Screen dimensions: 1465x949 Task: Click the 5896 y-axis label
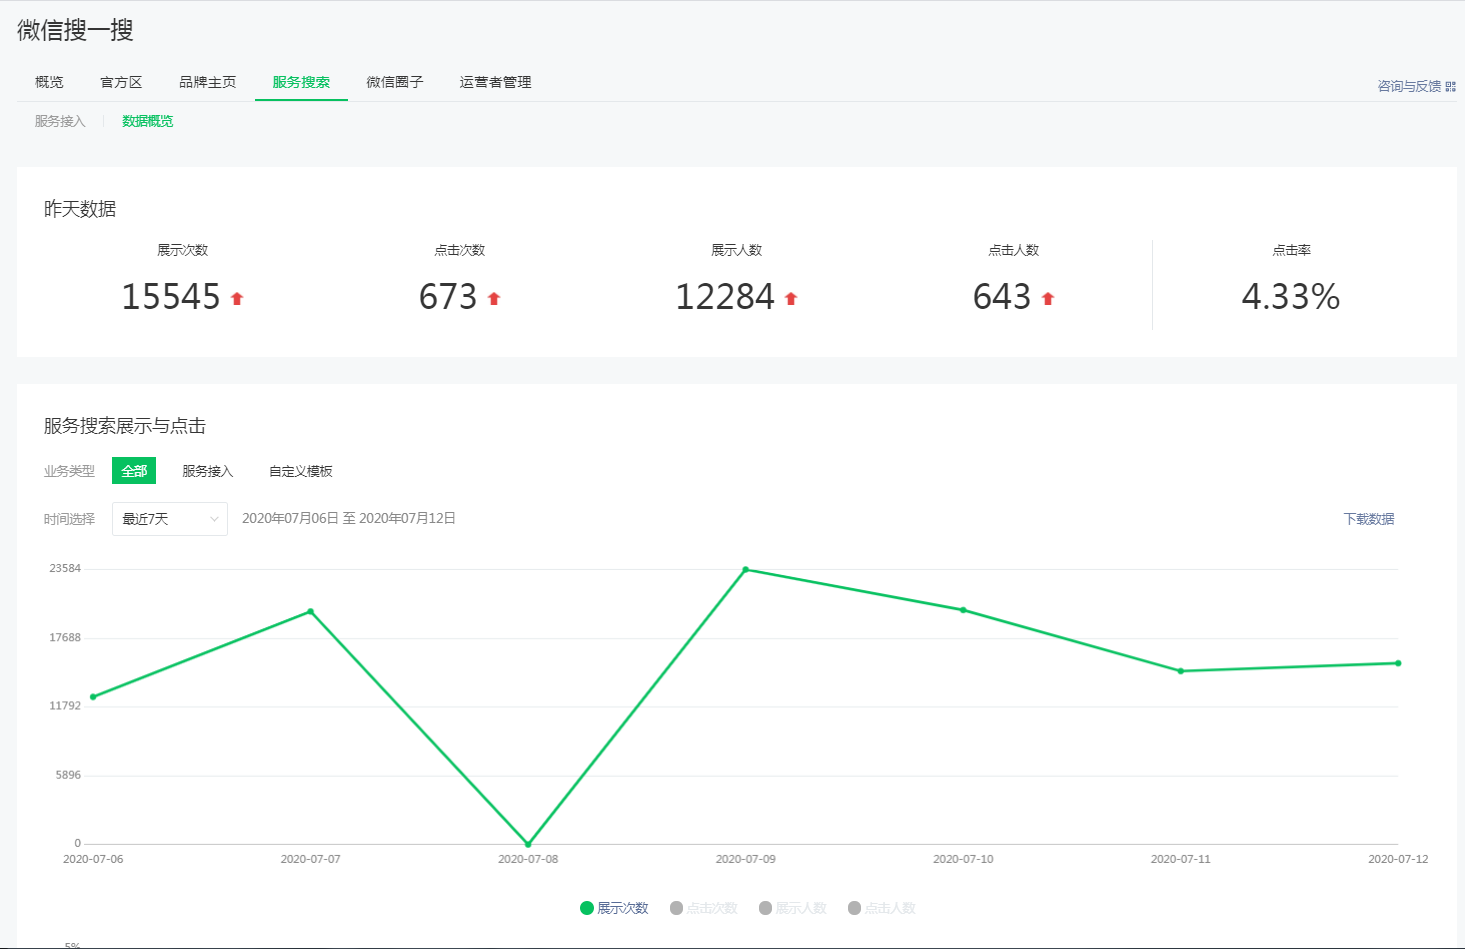click(68, 775)
